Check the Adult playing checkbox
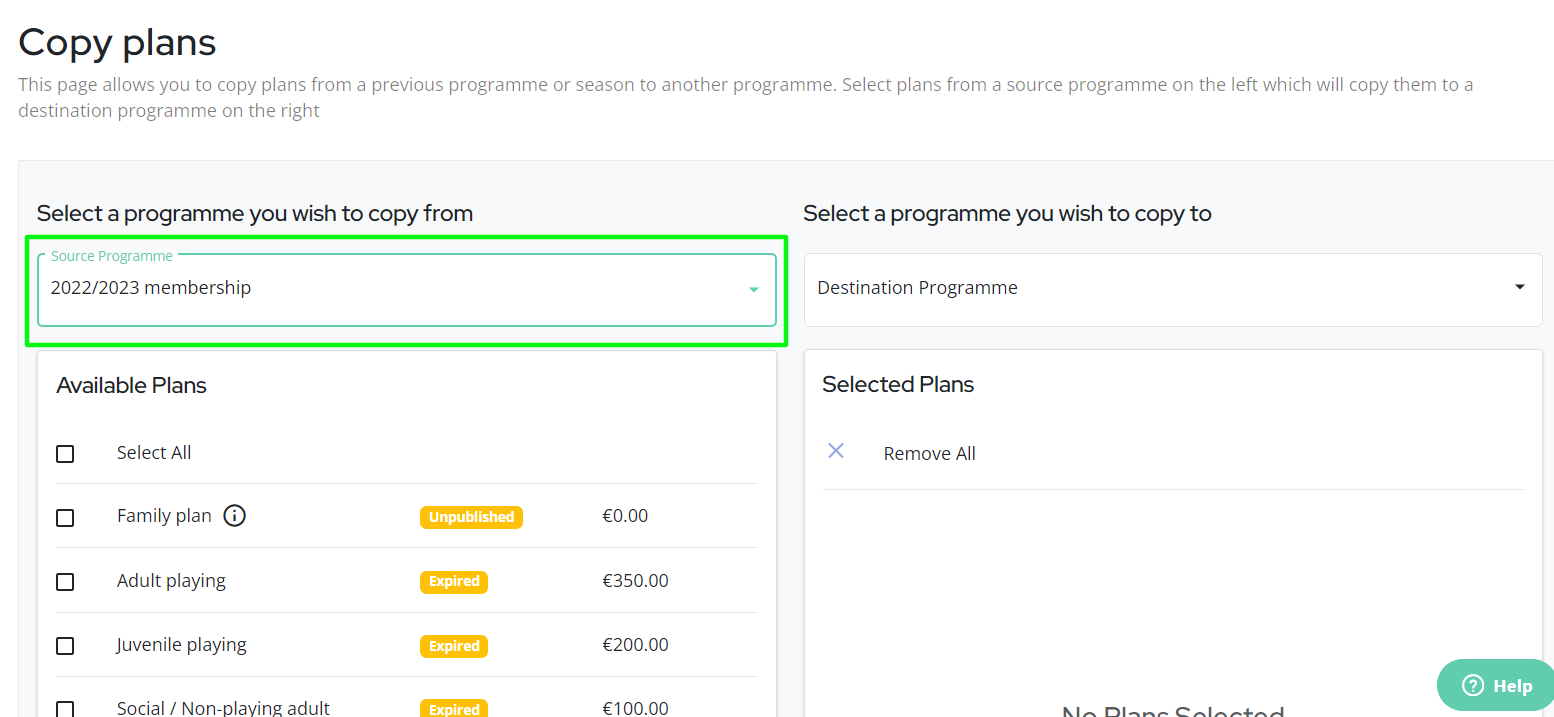This screenshot has width=1554, height=717. tap(65, 582)
